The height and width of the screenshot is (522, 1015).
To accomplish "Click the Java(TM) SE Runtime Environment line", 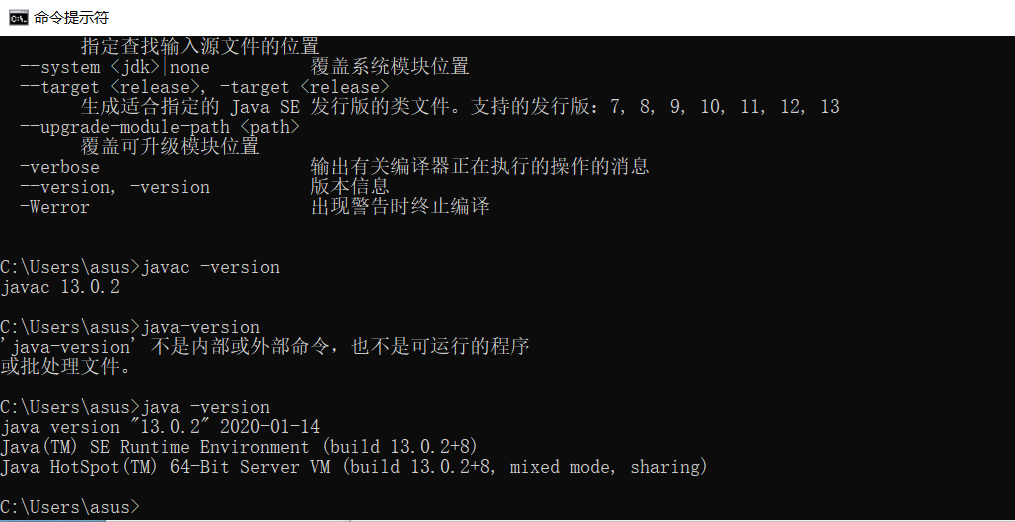I will (x=240, y=448).
